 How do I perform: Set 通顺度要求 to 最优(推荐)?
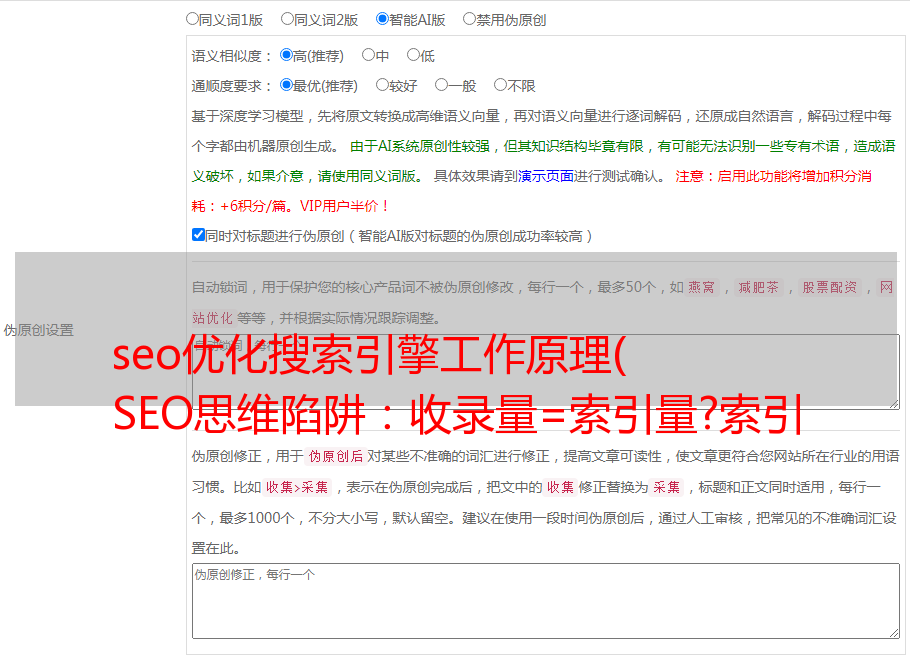pos(286,85)
